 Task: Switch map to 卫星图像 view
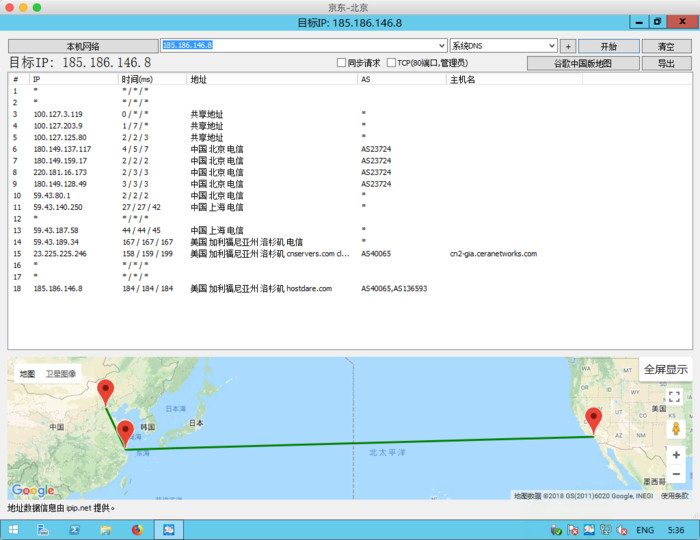[61, 374]
